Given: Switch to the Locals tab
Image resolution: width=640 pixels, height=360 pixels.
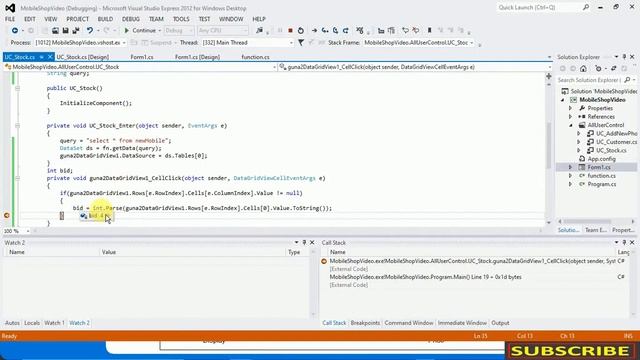Looking at the screenshot, I should click(32, 323).
